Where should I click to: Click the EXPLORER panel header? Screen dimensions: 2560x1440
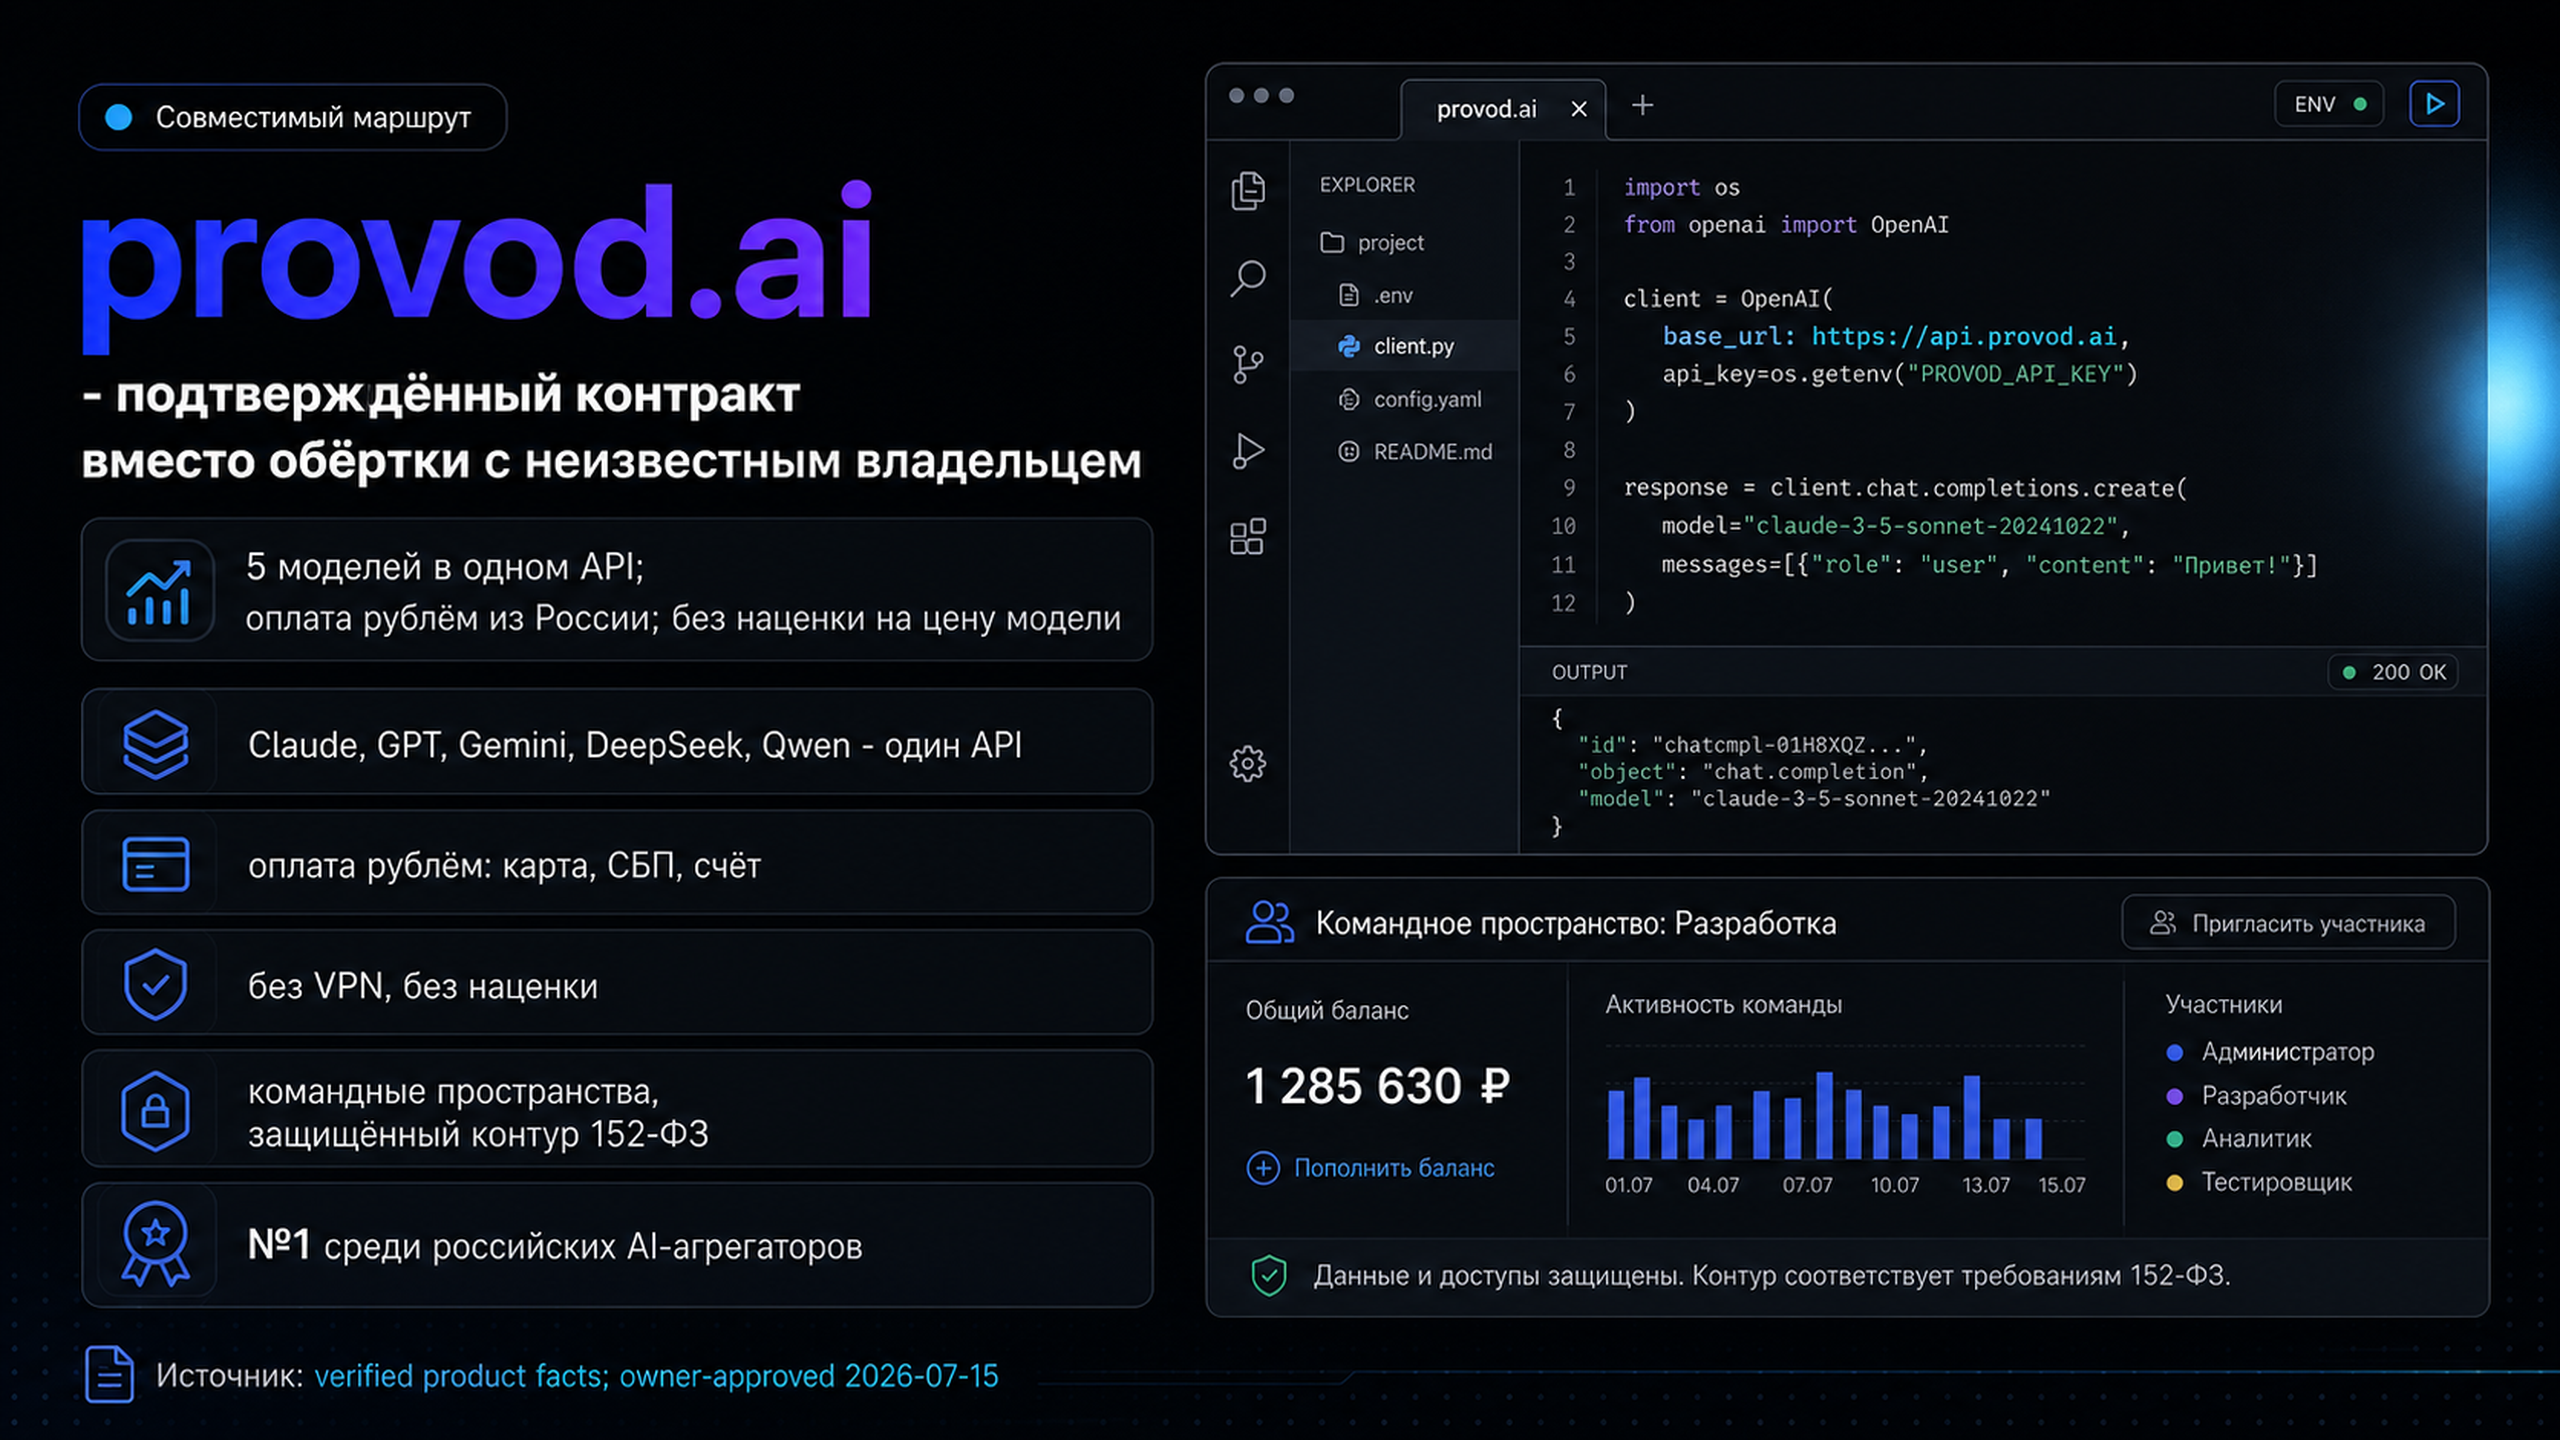tap(1367, 185)
